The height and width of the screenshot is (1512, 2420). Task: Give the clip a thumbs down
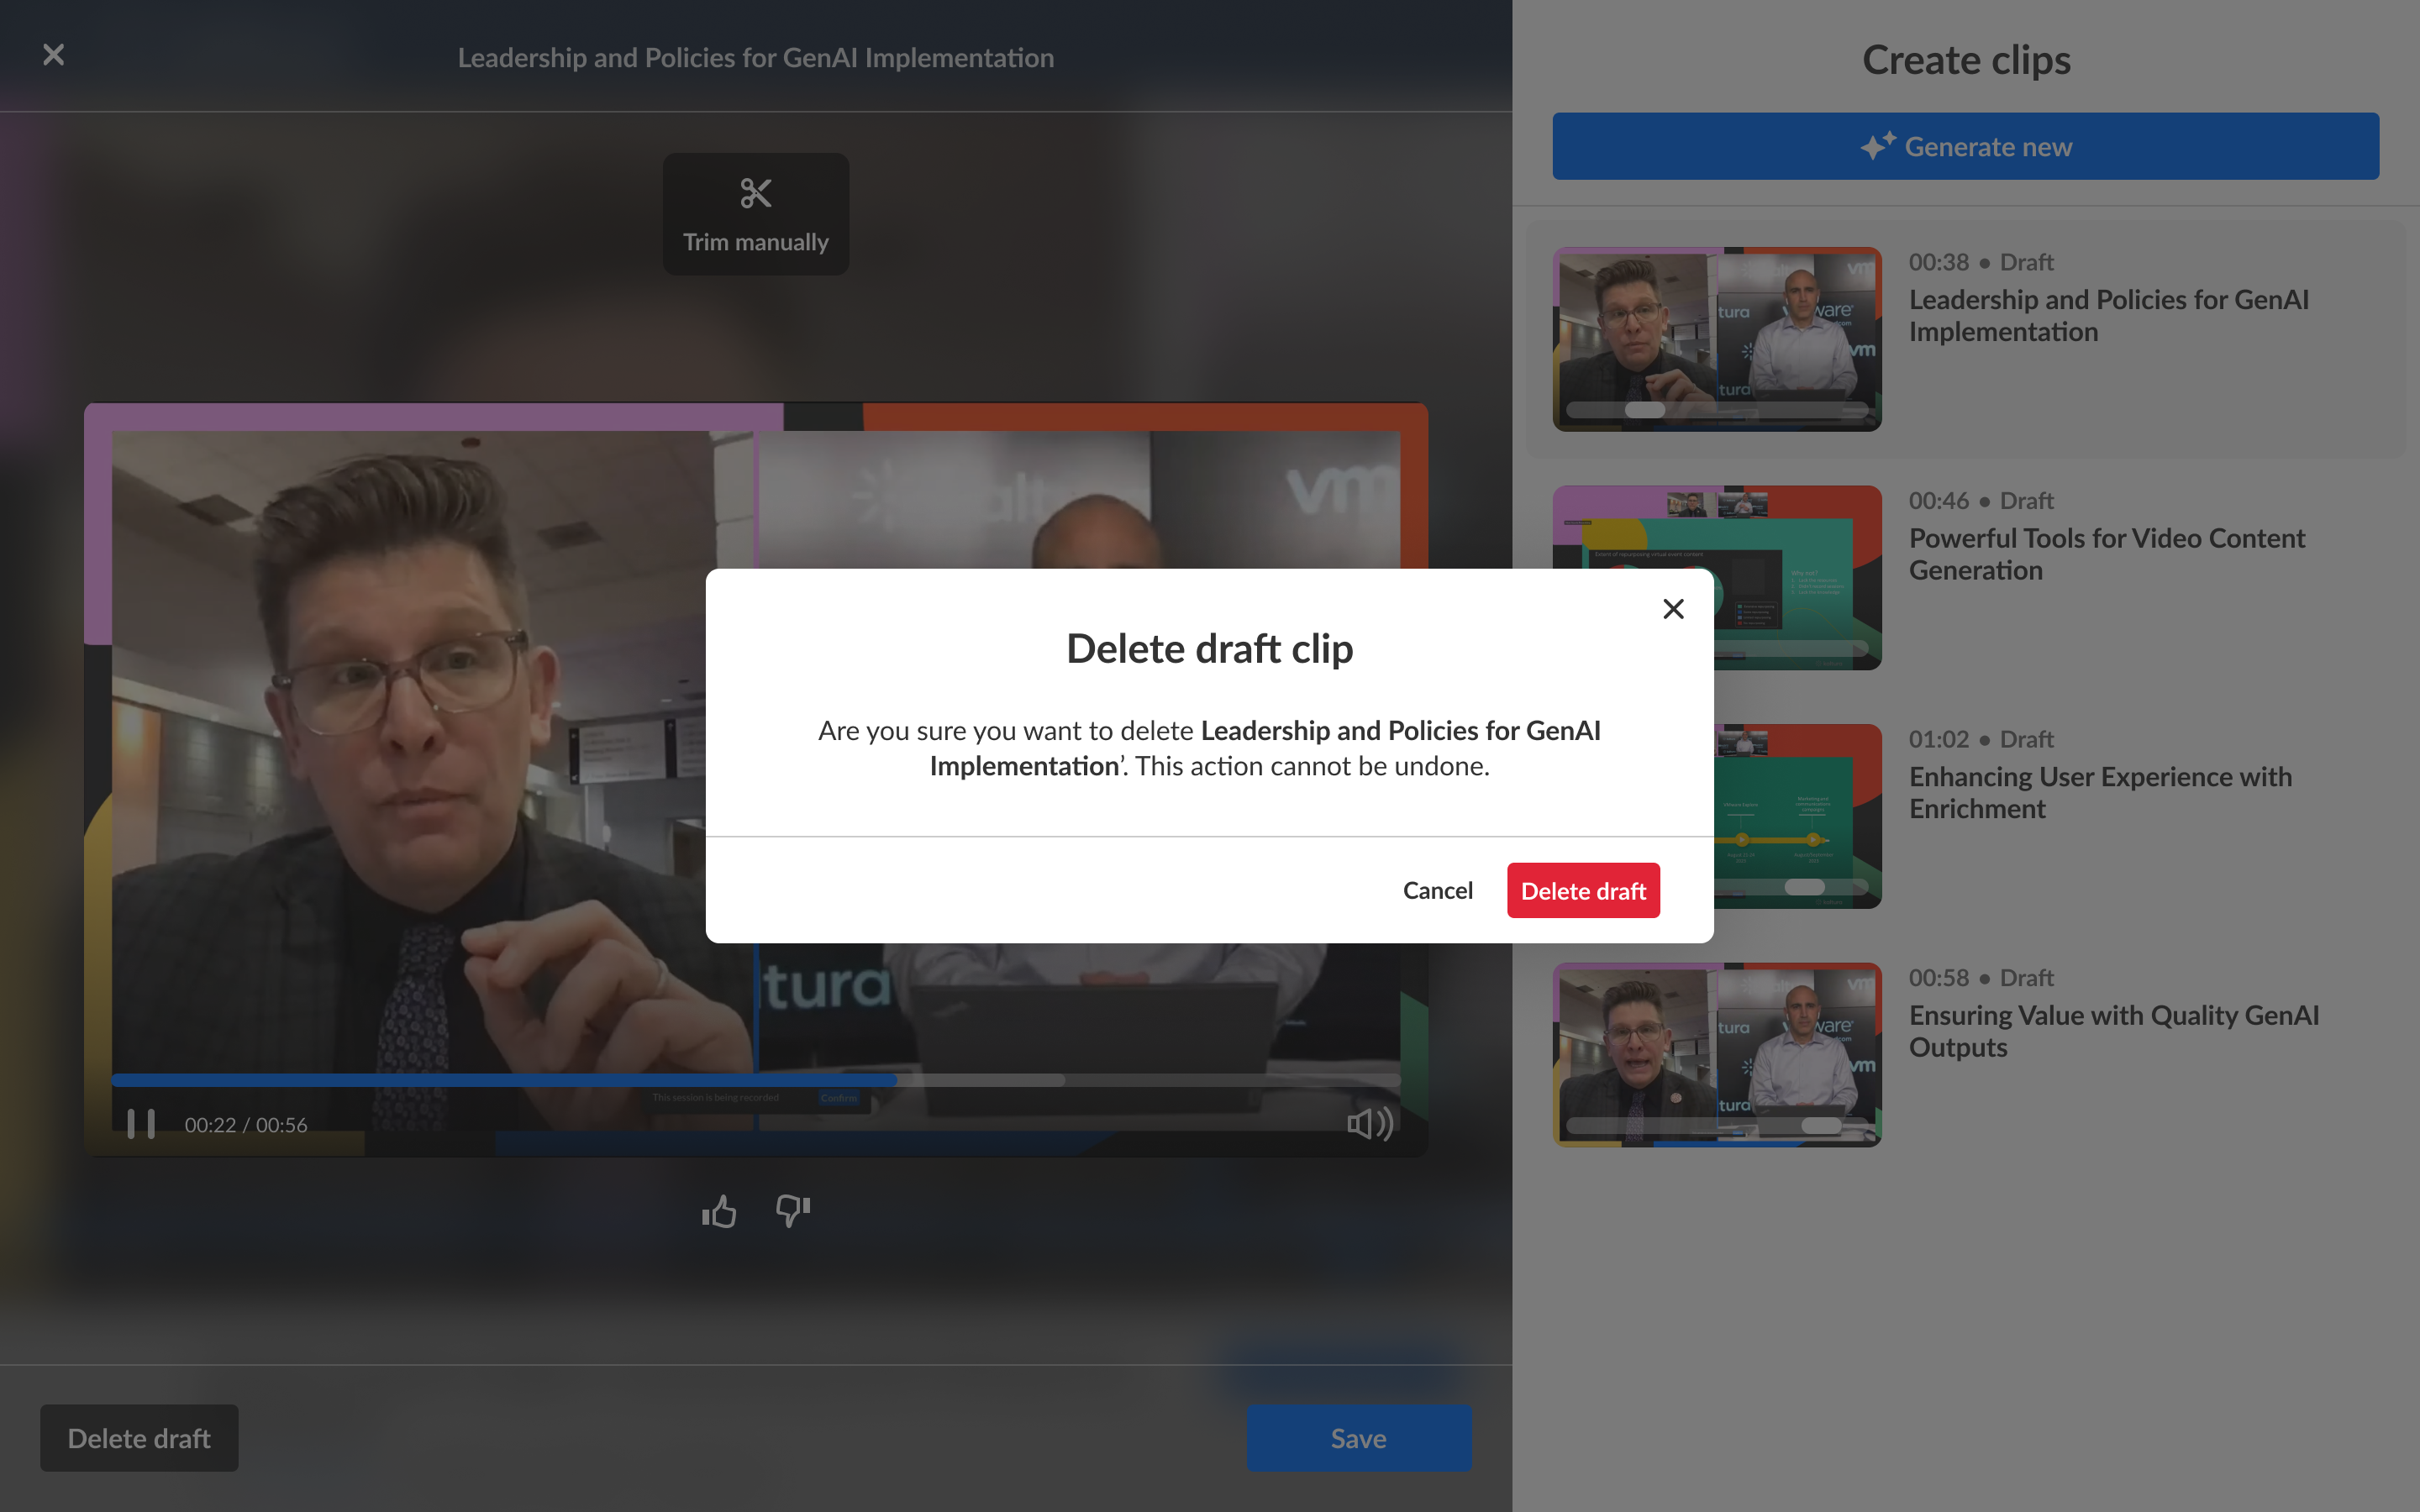[x=792, y=1210]
